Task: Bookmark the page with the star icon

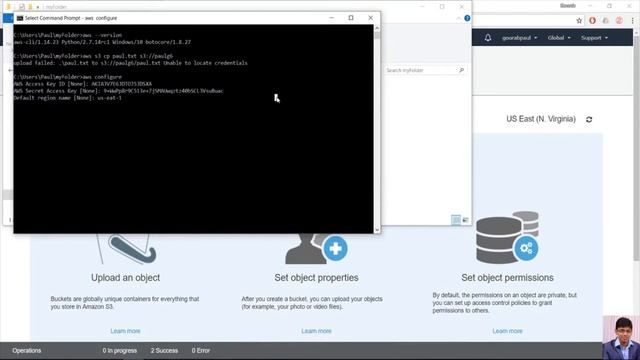Action: coord(579,20)
